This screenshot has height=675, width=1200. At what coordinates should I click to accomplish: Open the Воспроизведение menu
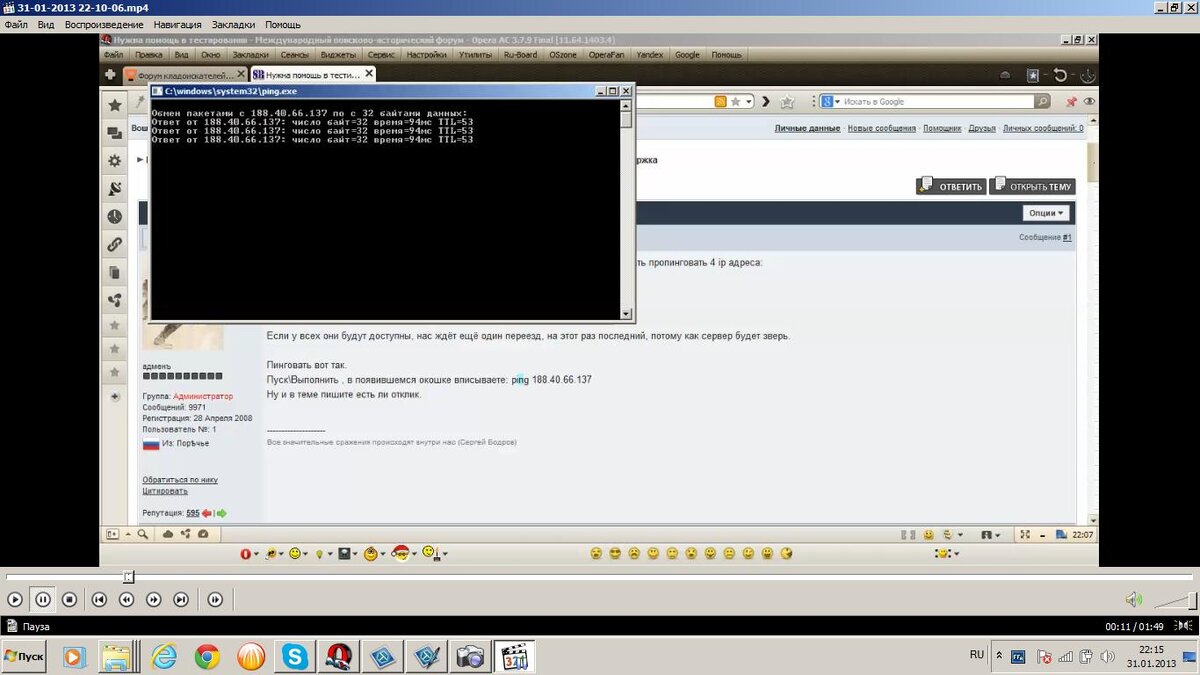click(104, 24)
